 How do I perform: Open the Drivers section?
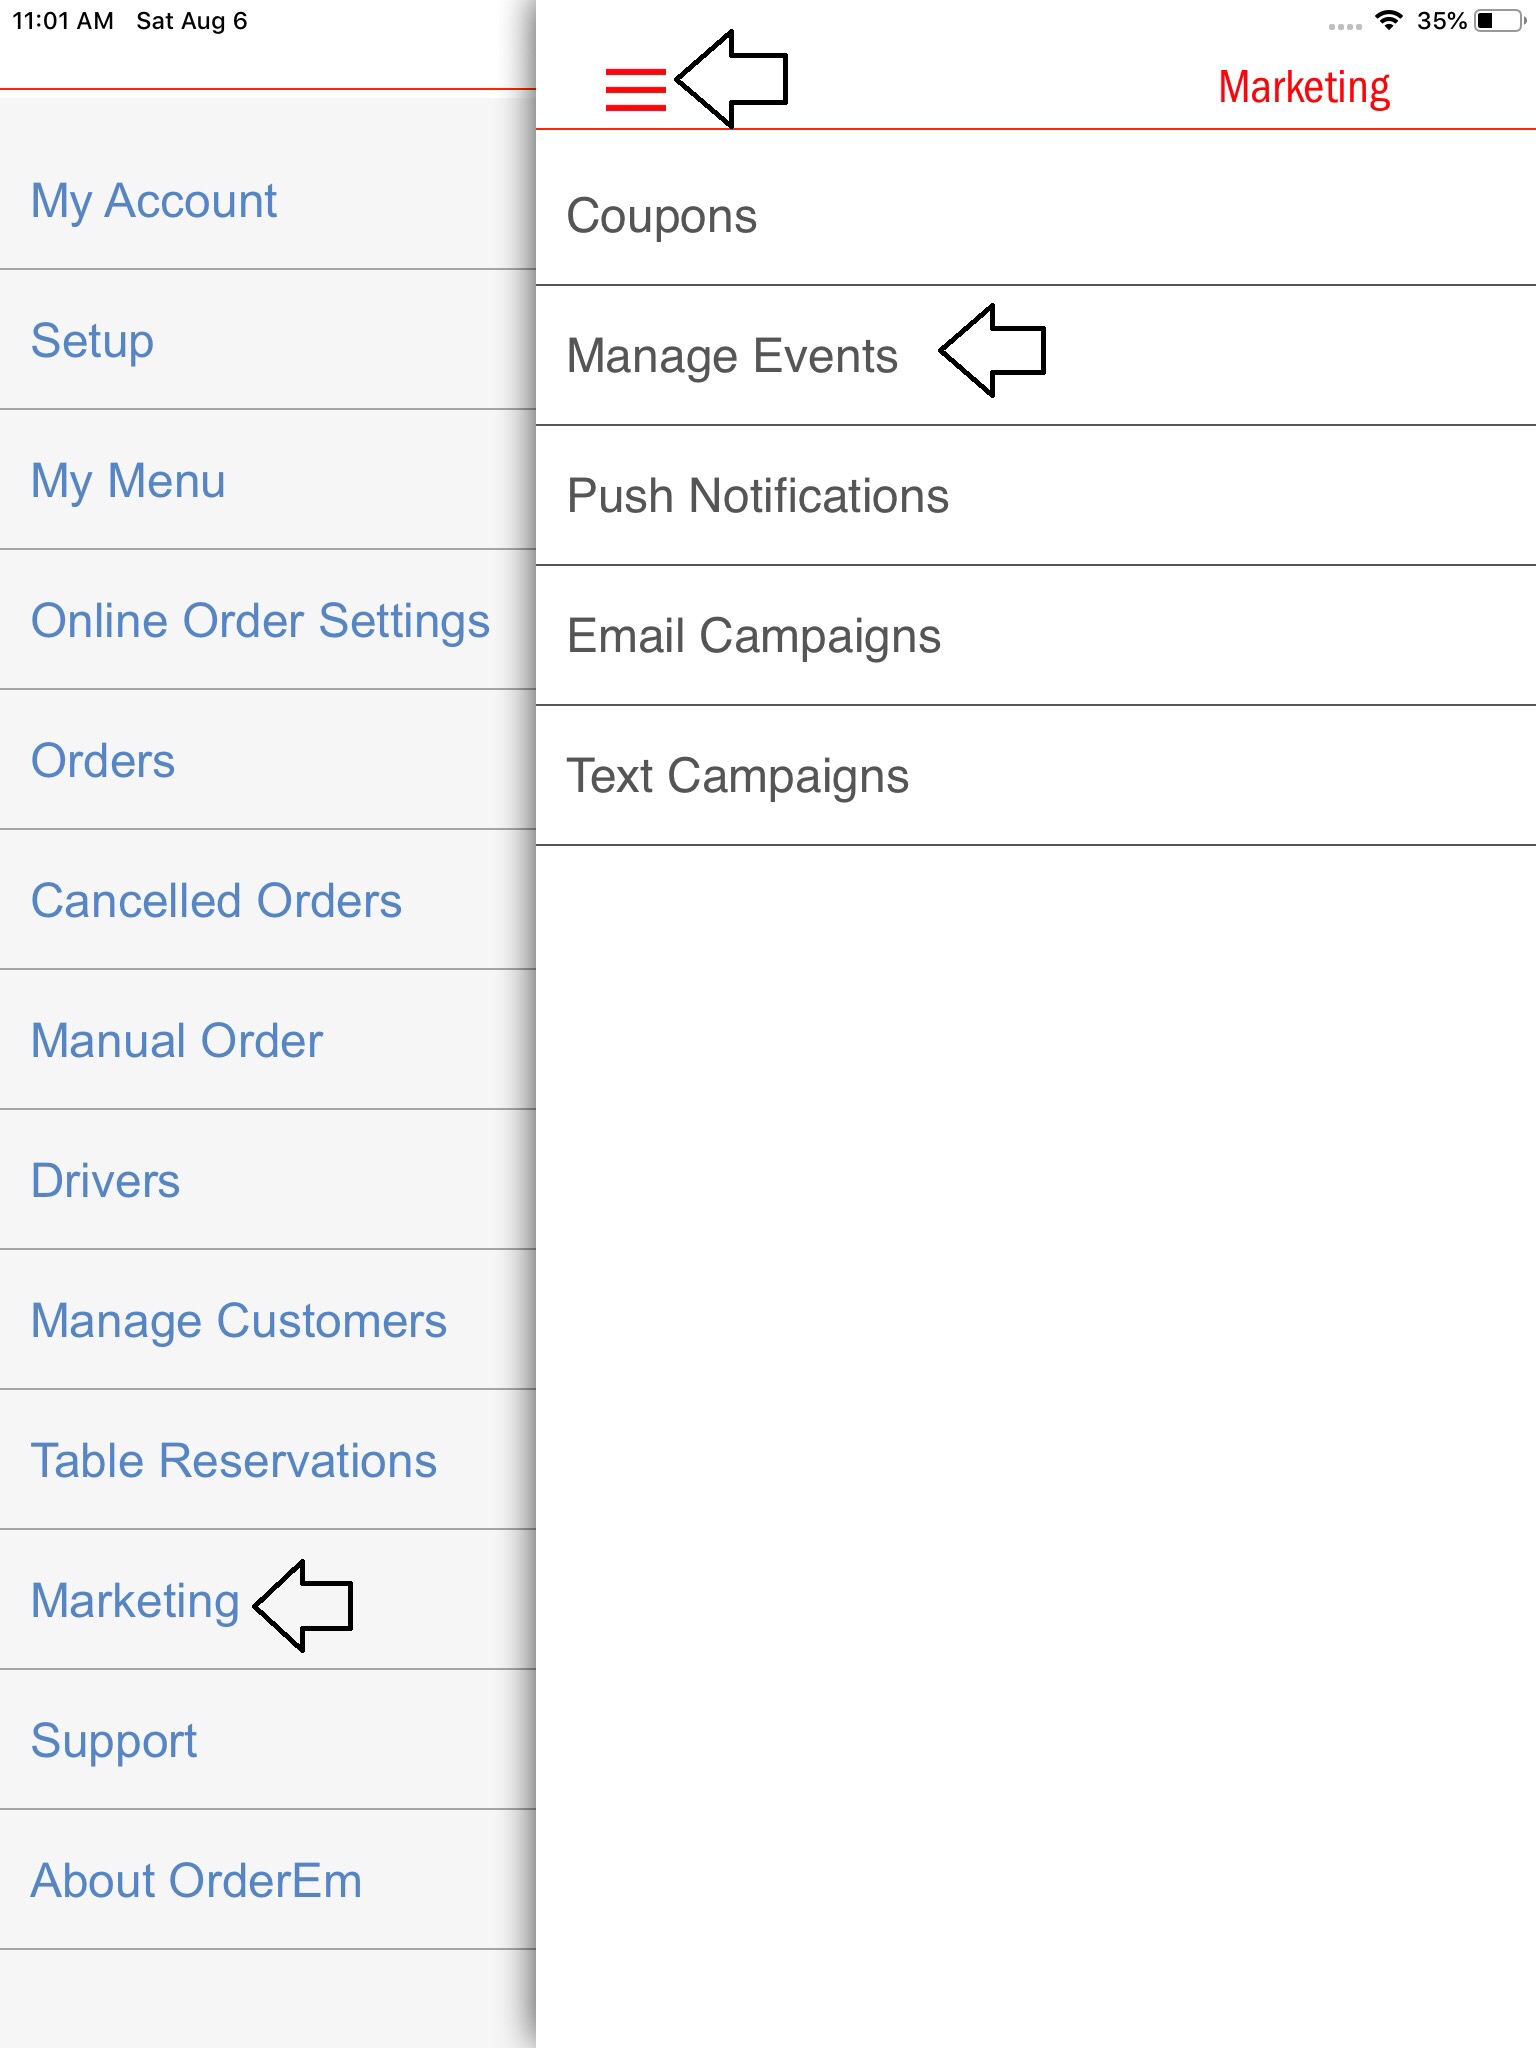click(x=105, y=1180)
